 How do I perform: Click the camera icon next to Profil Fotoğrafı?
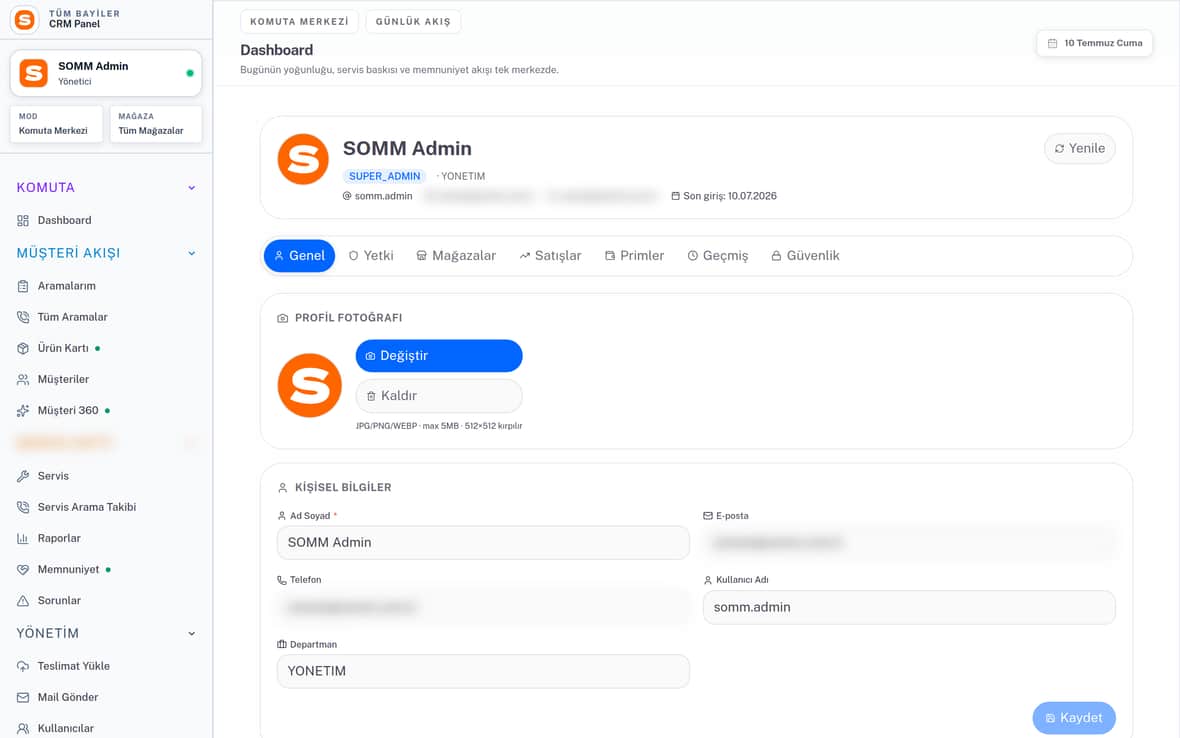(x=282, y=318)
